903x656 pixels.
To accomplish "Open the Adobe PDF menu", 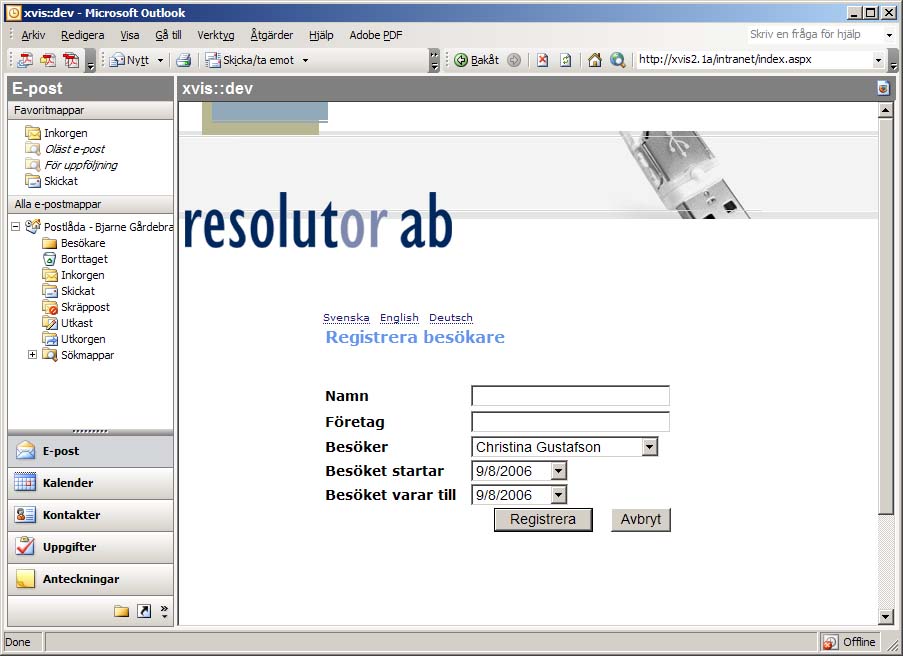I will click(x=375, y=35).
